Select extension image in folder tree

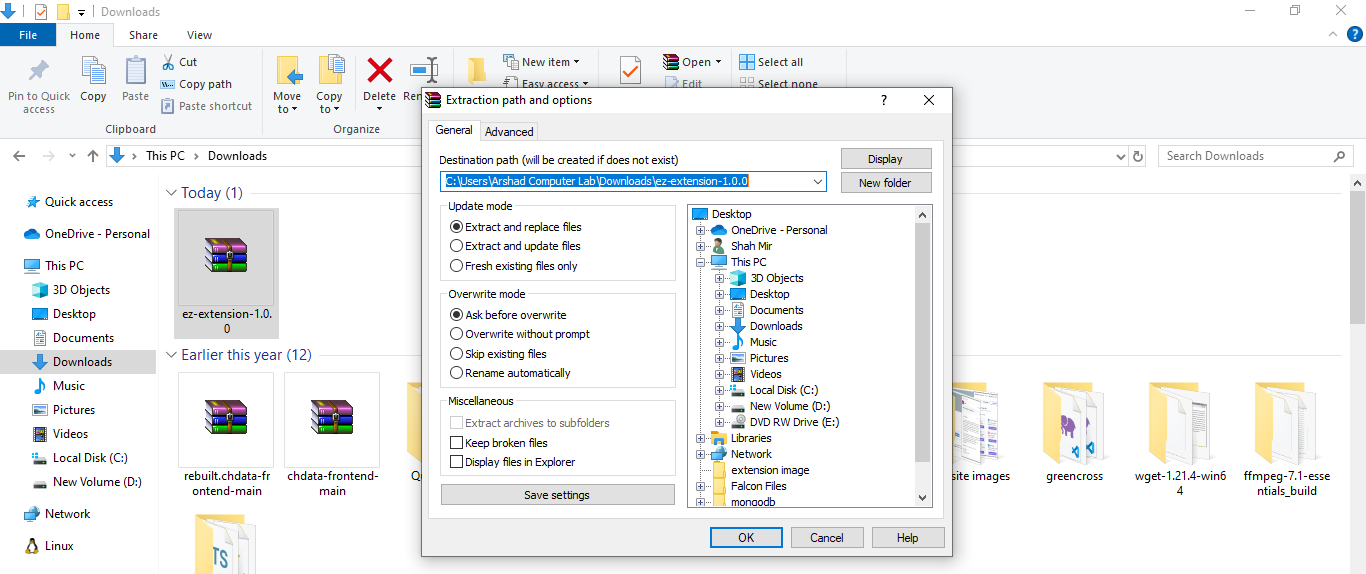770,470
